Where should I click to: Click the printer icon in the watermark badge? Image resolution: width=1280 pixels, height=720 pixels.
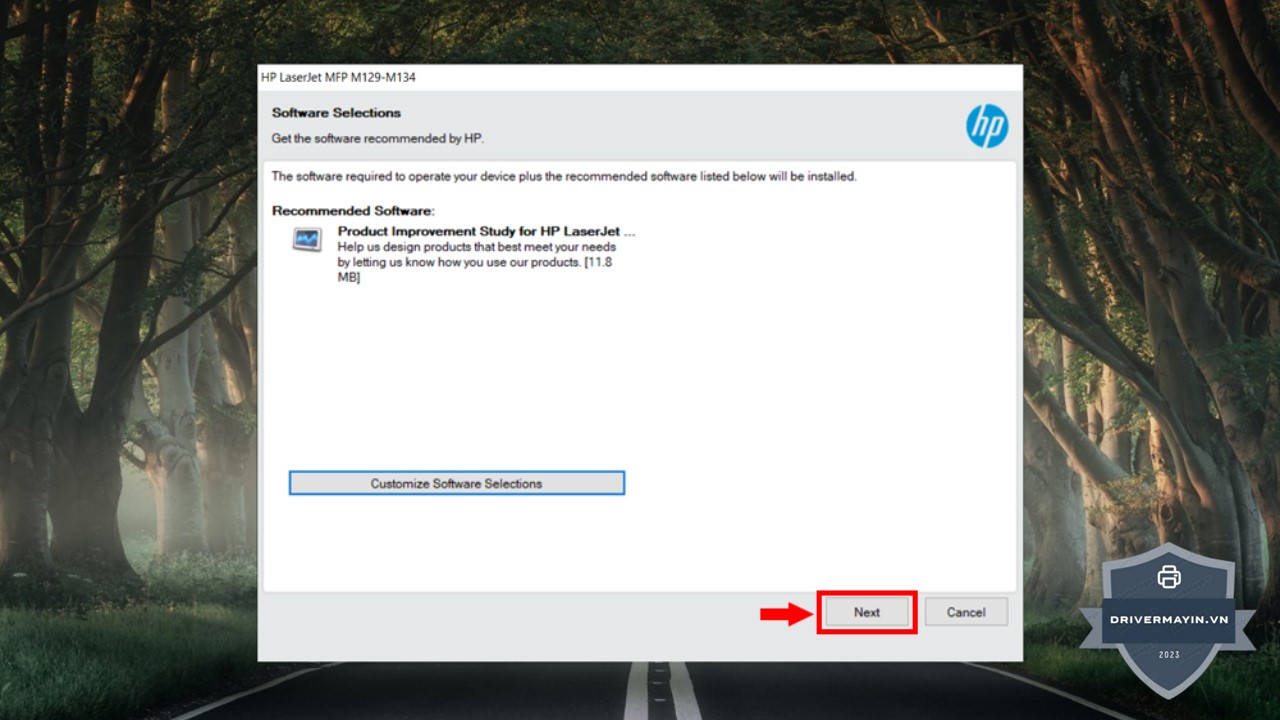[1168, 577]
